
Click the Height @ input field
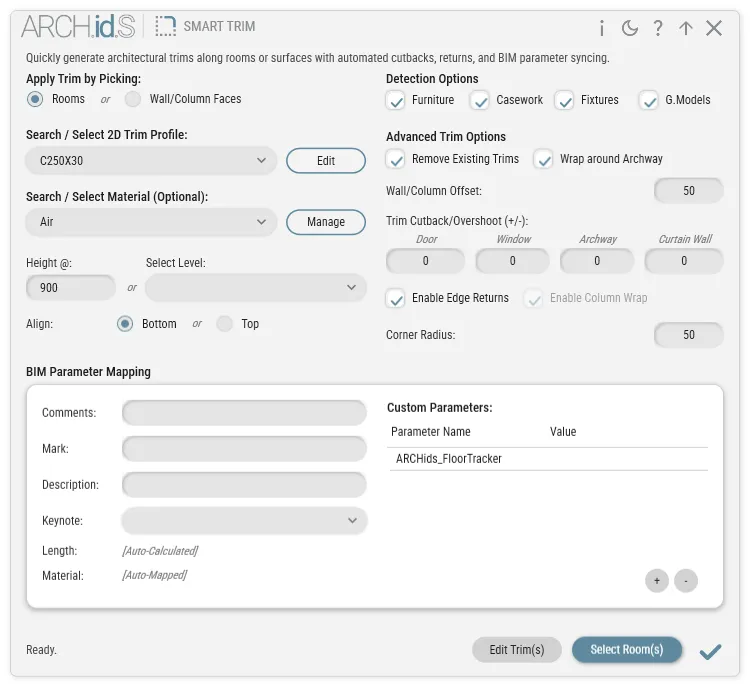(71, 288)
